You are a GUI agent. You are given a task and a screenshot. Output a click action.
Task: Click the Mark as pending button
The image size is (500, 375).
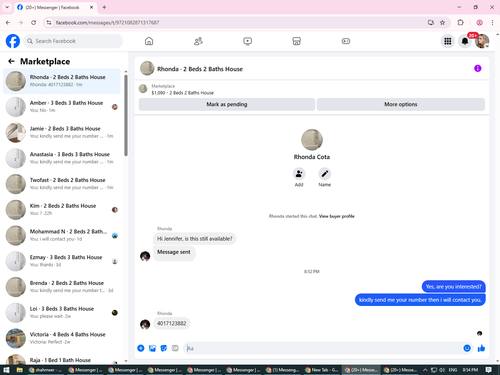[x=227, y=104]
